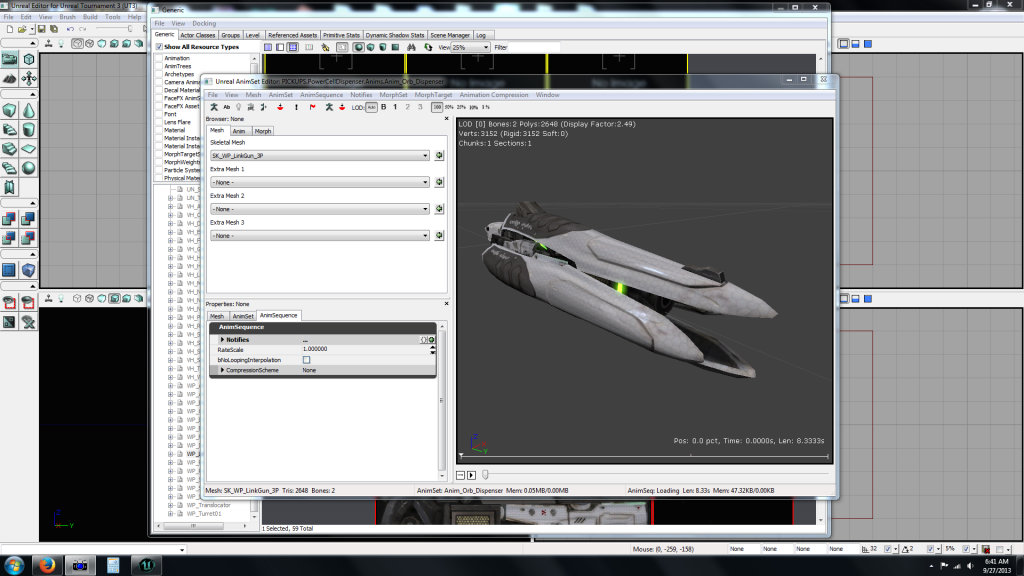The image size is (1024, 576).
Task: Expand the CompressionScheme property row
Action: coord(223,370)
